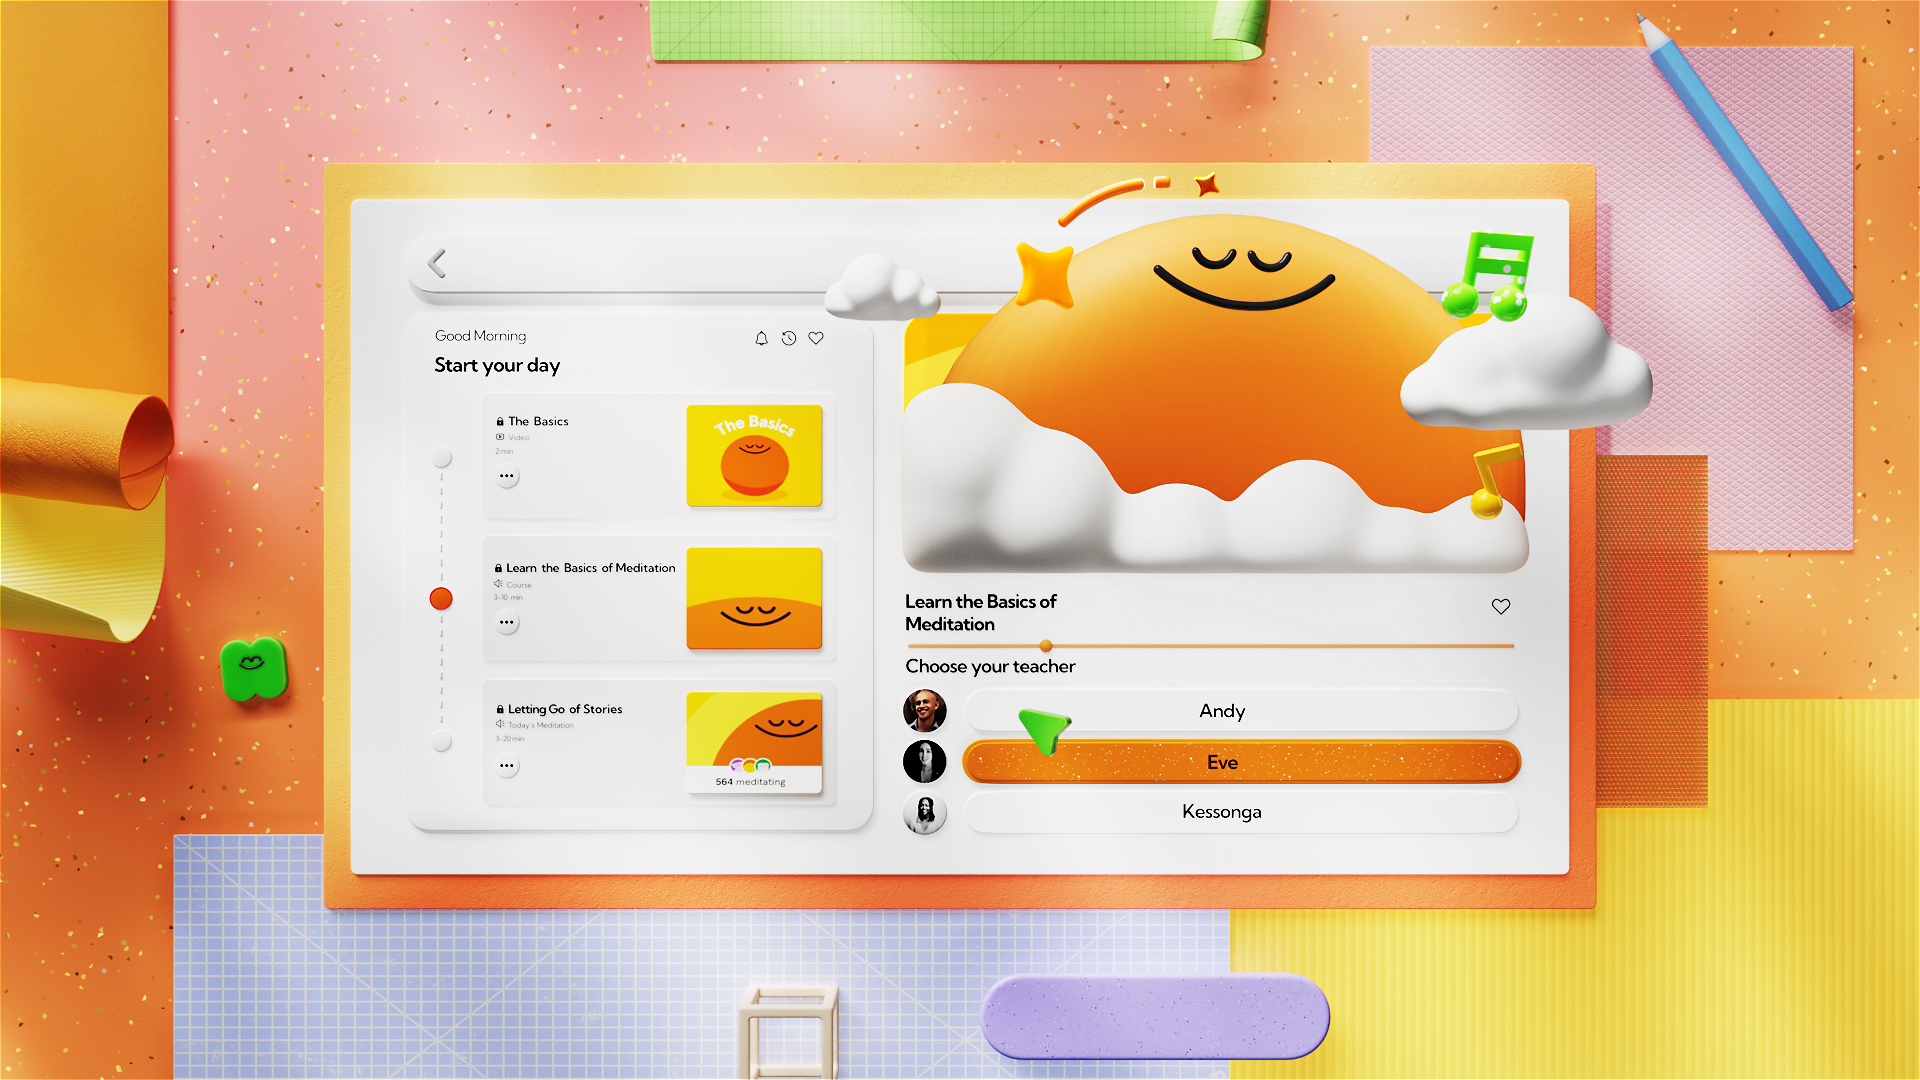
Task: Open more options for Learn the Basics card
Action: 507,623
